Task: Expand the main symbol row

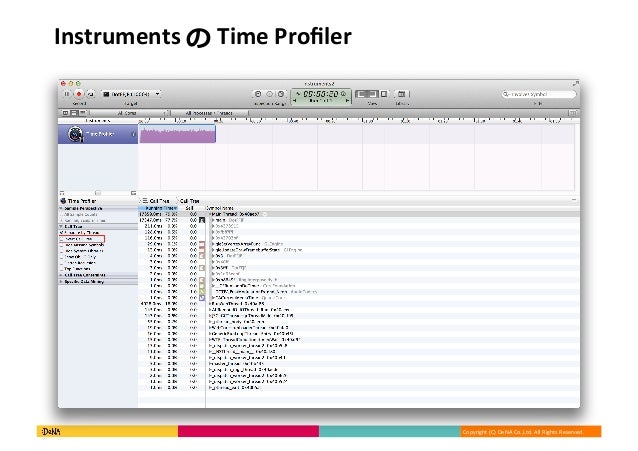Action: click(213, 220)
